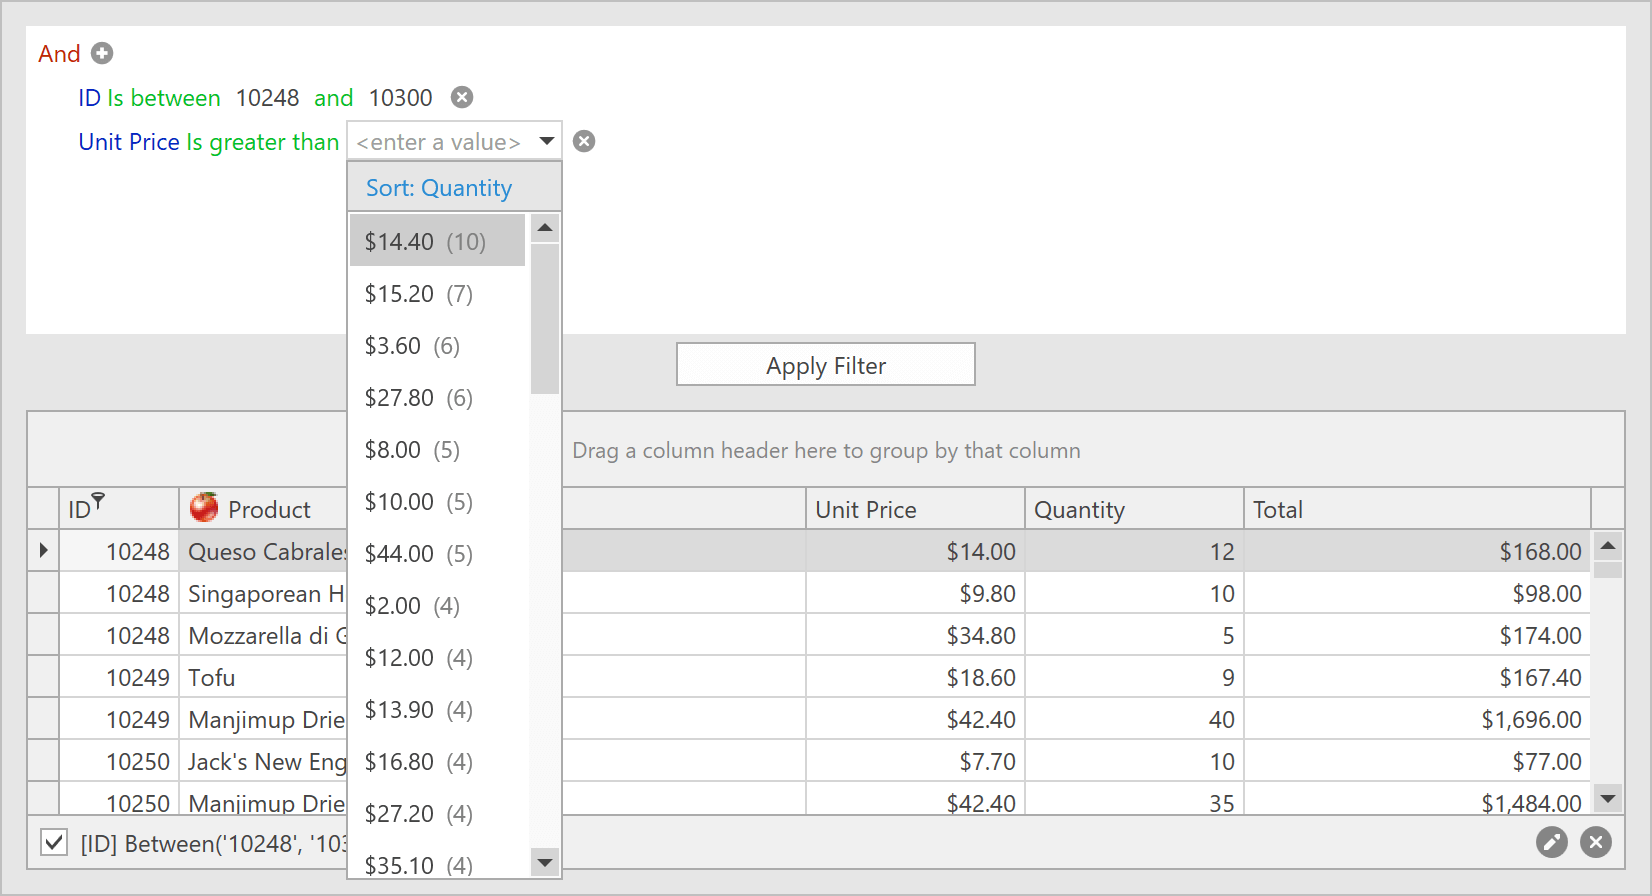Click the Sort: Quantity link
The image size is (1652, 896).
coord(439,188)
